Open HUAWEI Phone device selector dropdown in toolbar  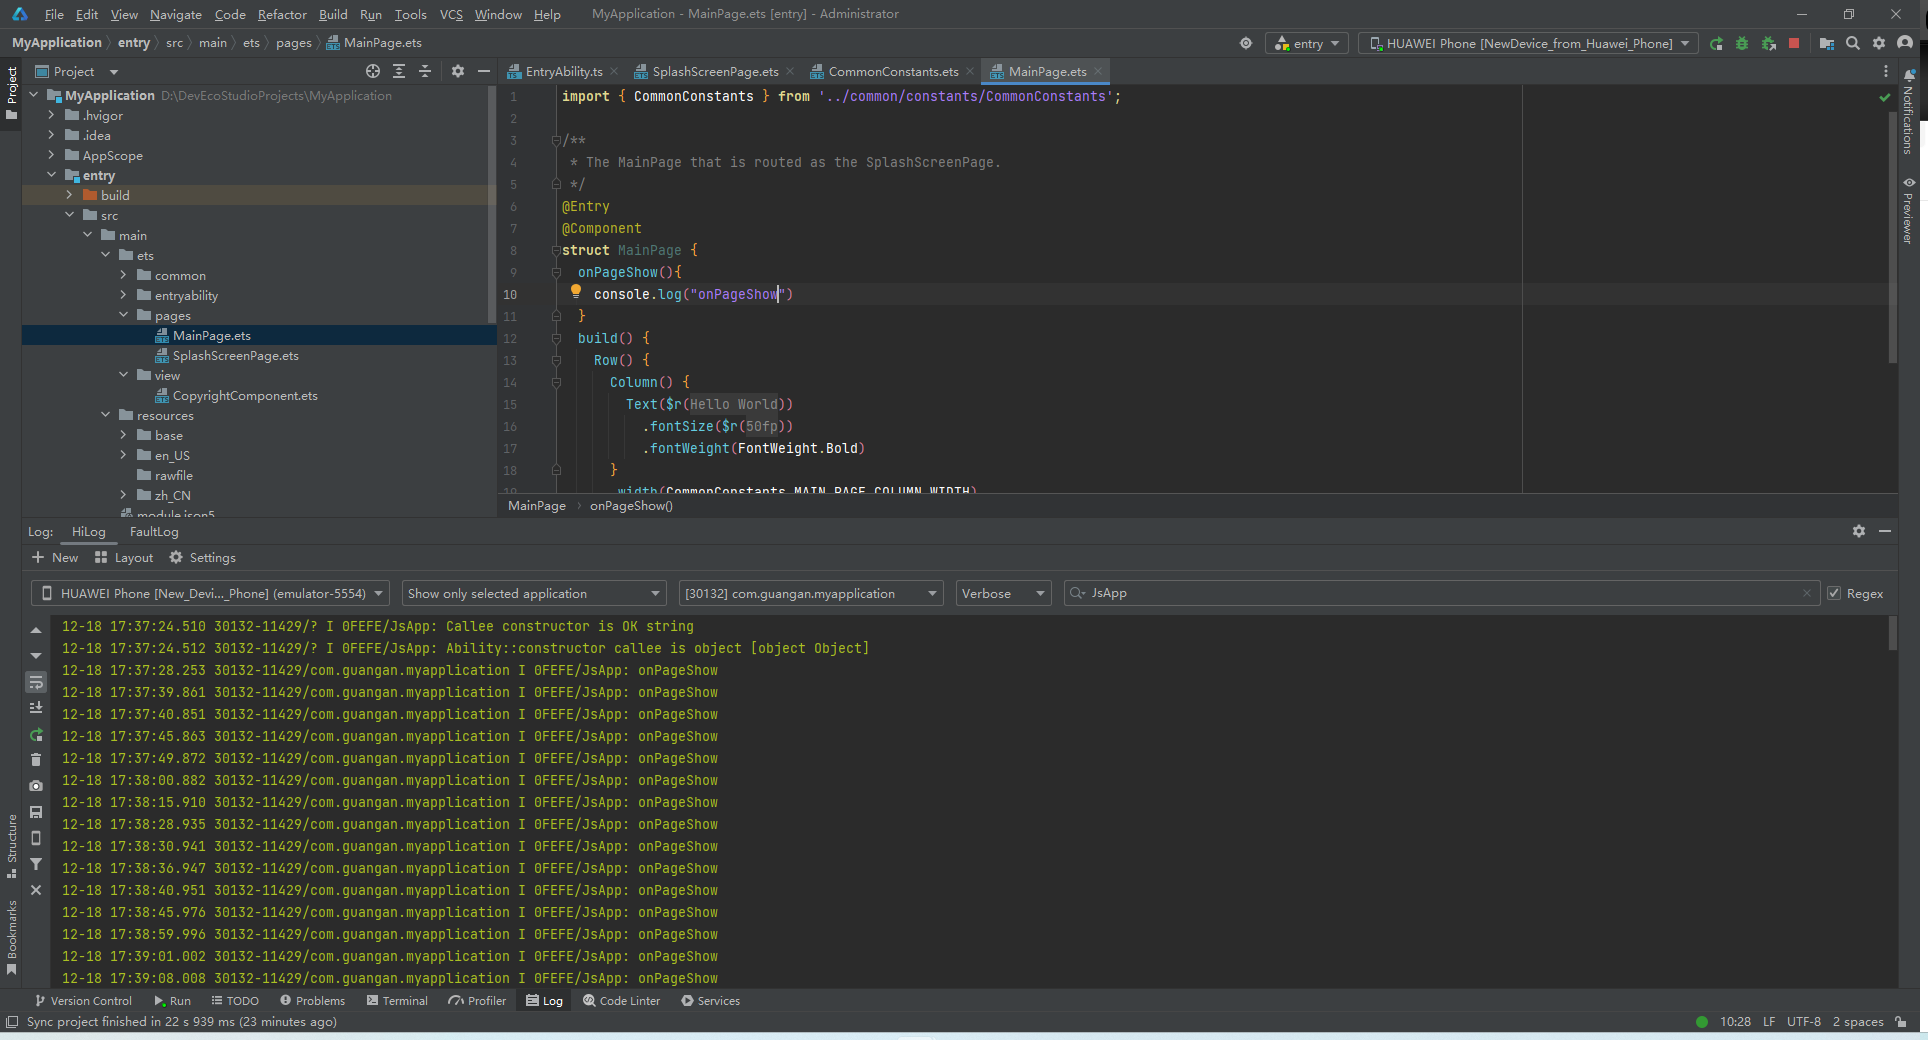1528,43
